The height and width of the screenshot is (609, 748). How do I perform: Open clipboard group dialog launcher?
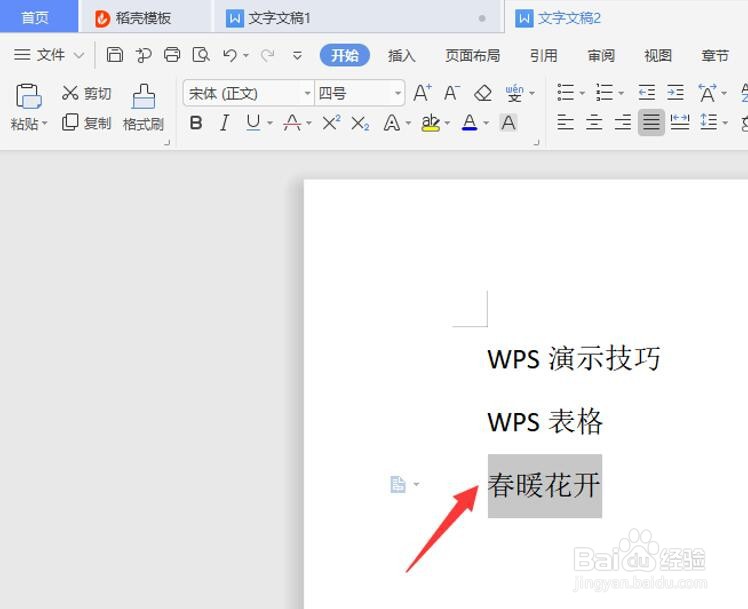tap(167, 142)
